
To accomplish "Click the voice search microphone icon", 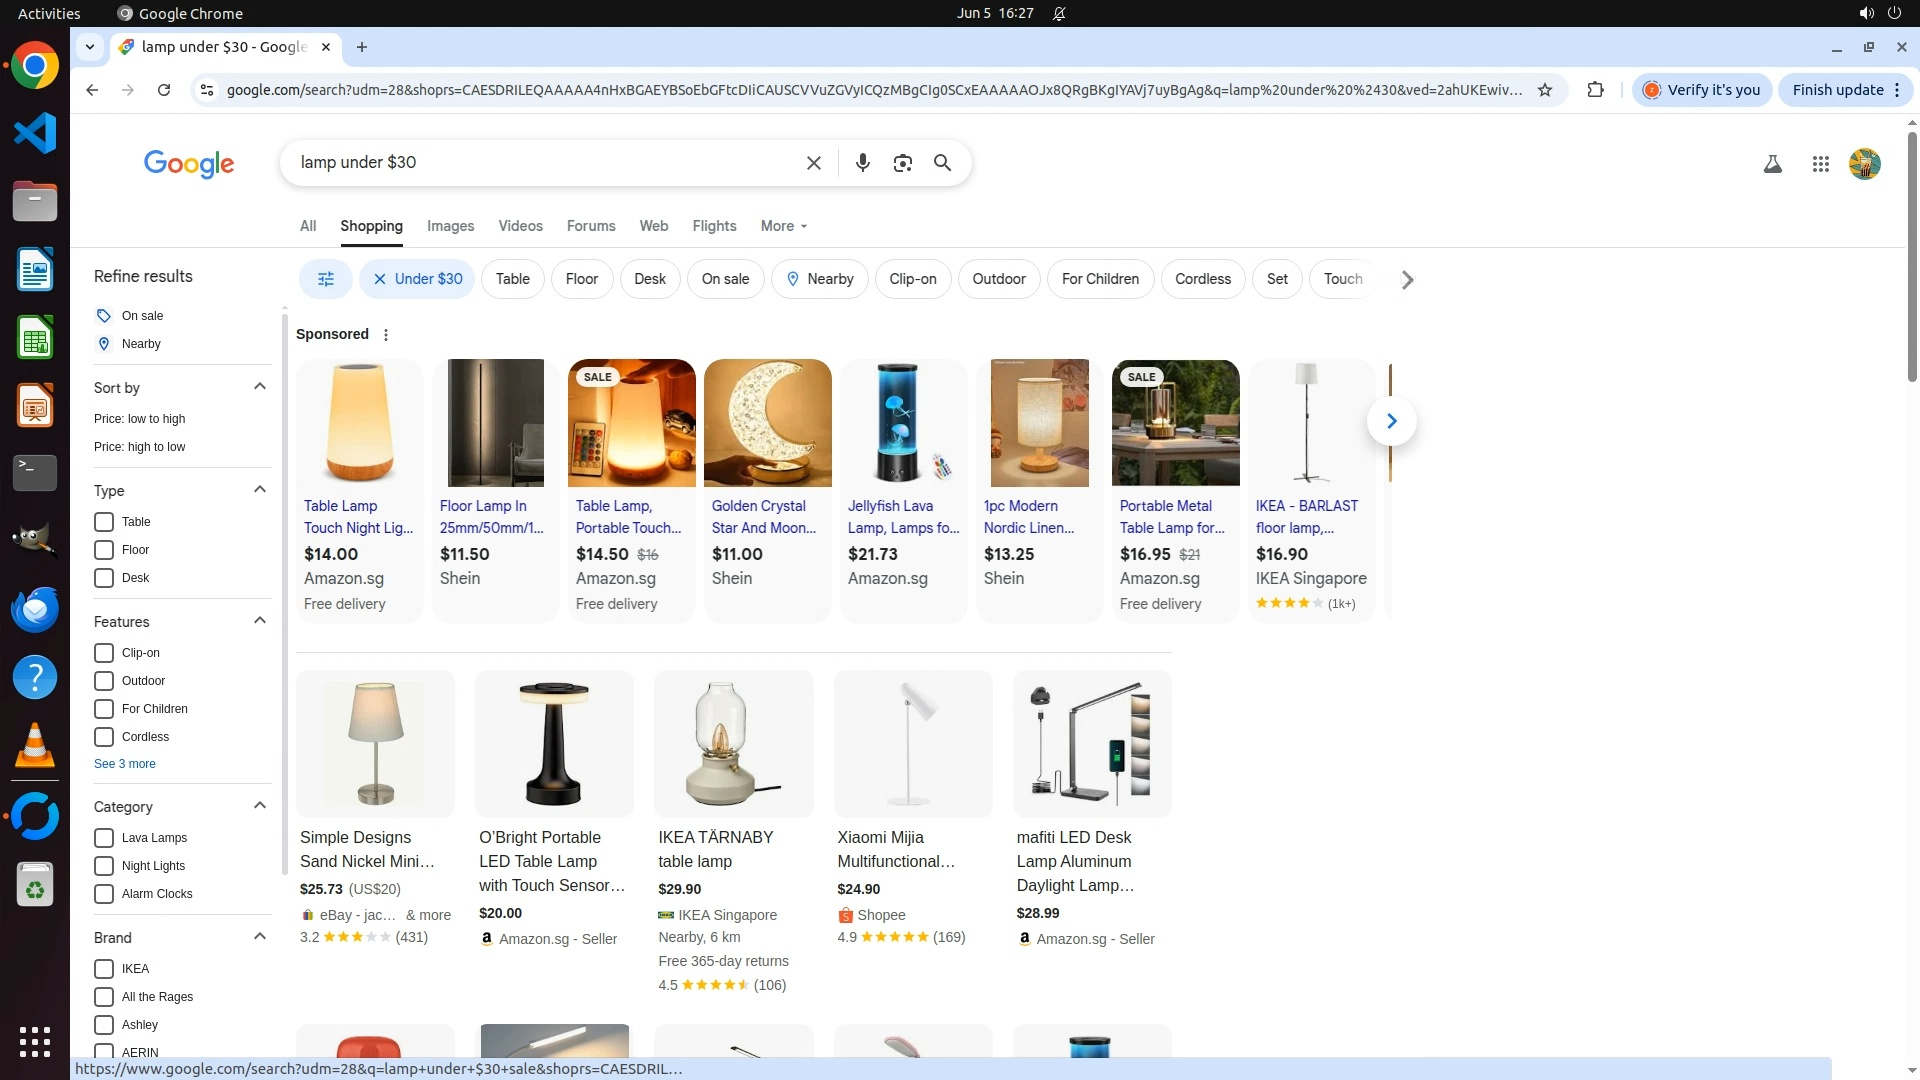I will [862, 163].
